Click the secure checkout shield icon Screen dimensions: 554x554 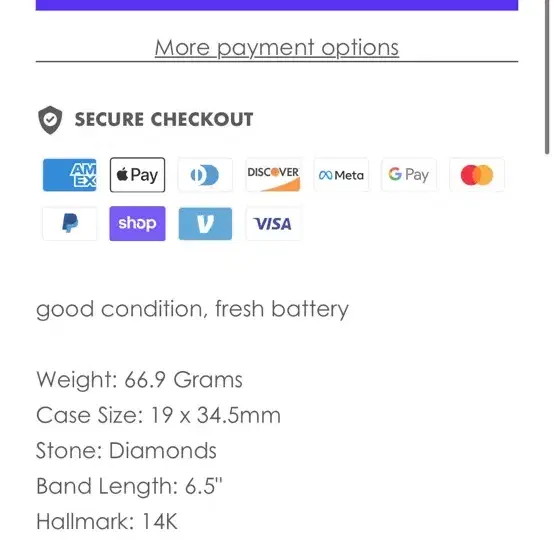50,120
